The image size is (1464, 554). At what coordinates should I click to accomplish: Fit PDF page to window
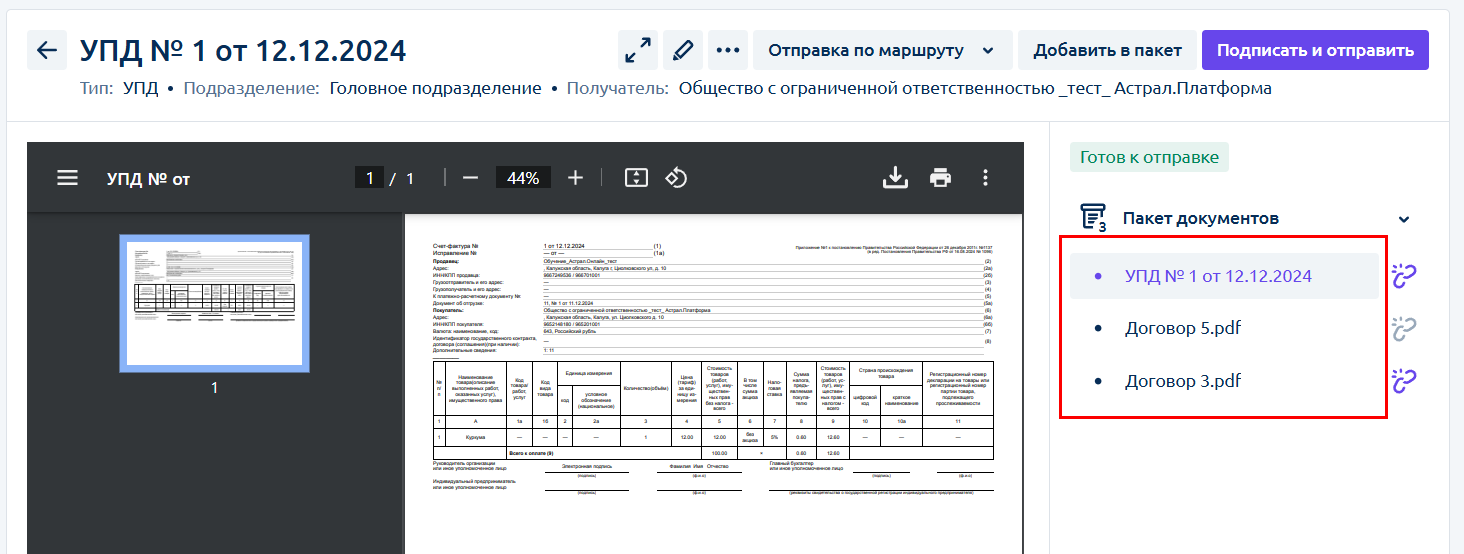coord(636,178)
